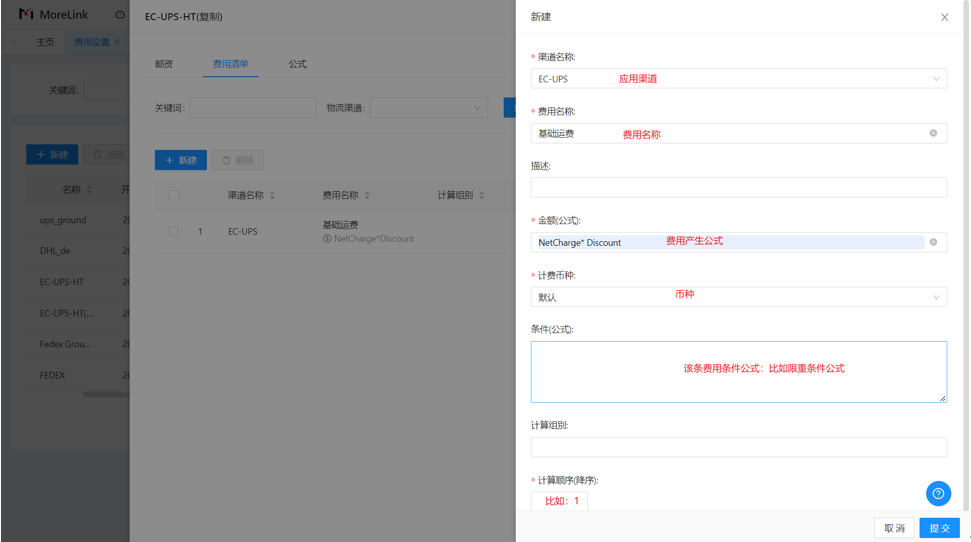The width and height of the screenshot is (971, 542).
Task: Sort by 渠道名称 column sort icon
Action: click(x=272, y=195)
